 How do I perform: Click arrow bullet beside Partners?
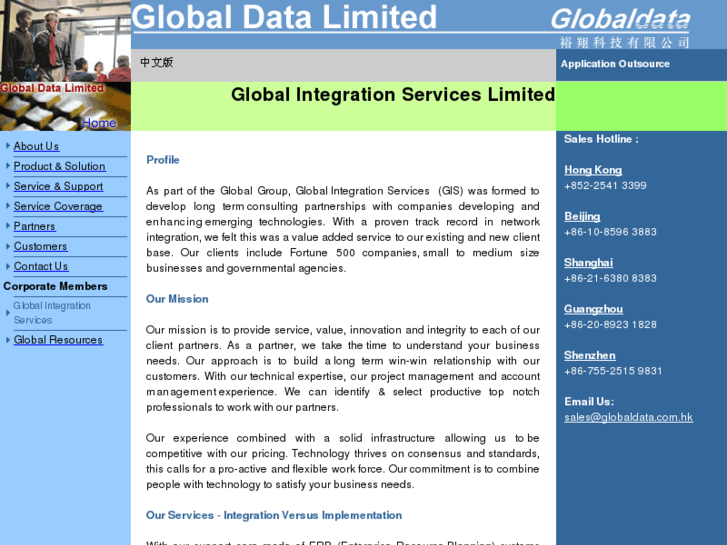point(8,225)
